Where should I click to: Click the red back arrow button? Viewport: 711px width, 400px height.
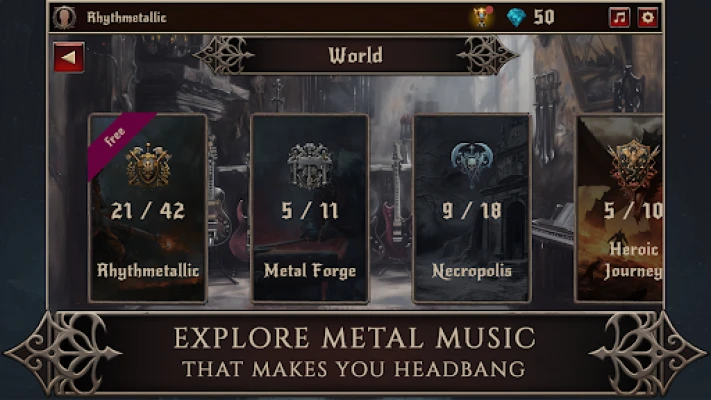coord(68,58)
